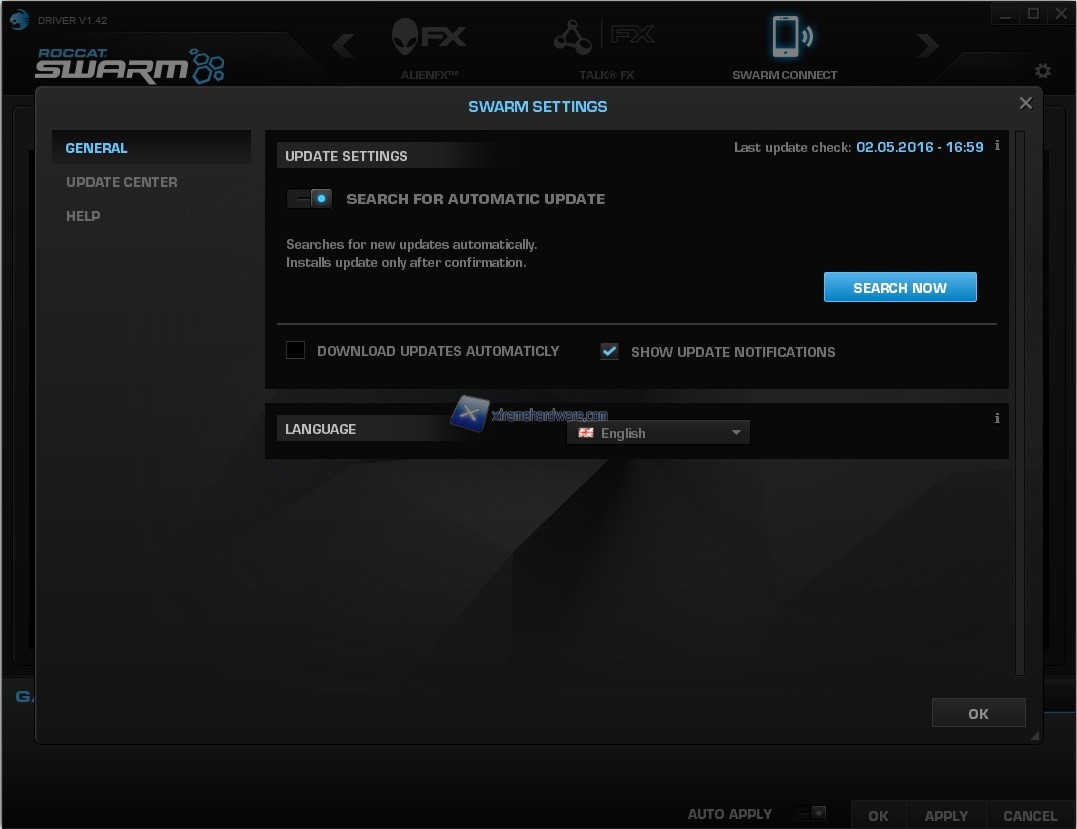Switch to Update Center section
Viewport: 1077px width, 829px height.
(122, 182)
